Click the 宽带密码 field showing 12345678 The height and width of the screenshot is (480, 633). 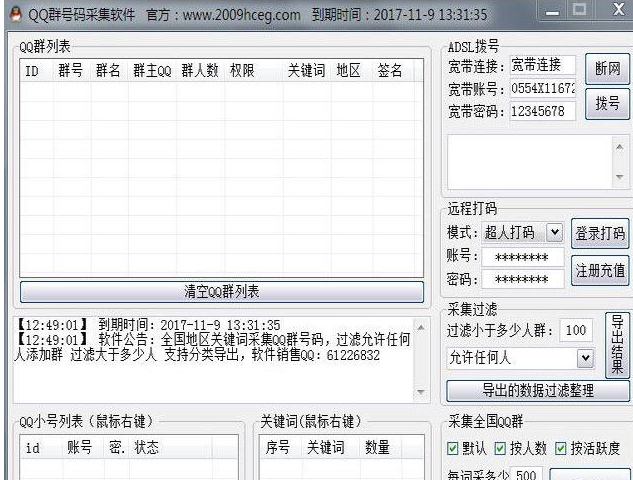[542, 111]
